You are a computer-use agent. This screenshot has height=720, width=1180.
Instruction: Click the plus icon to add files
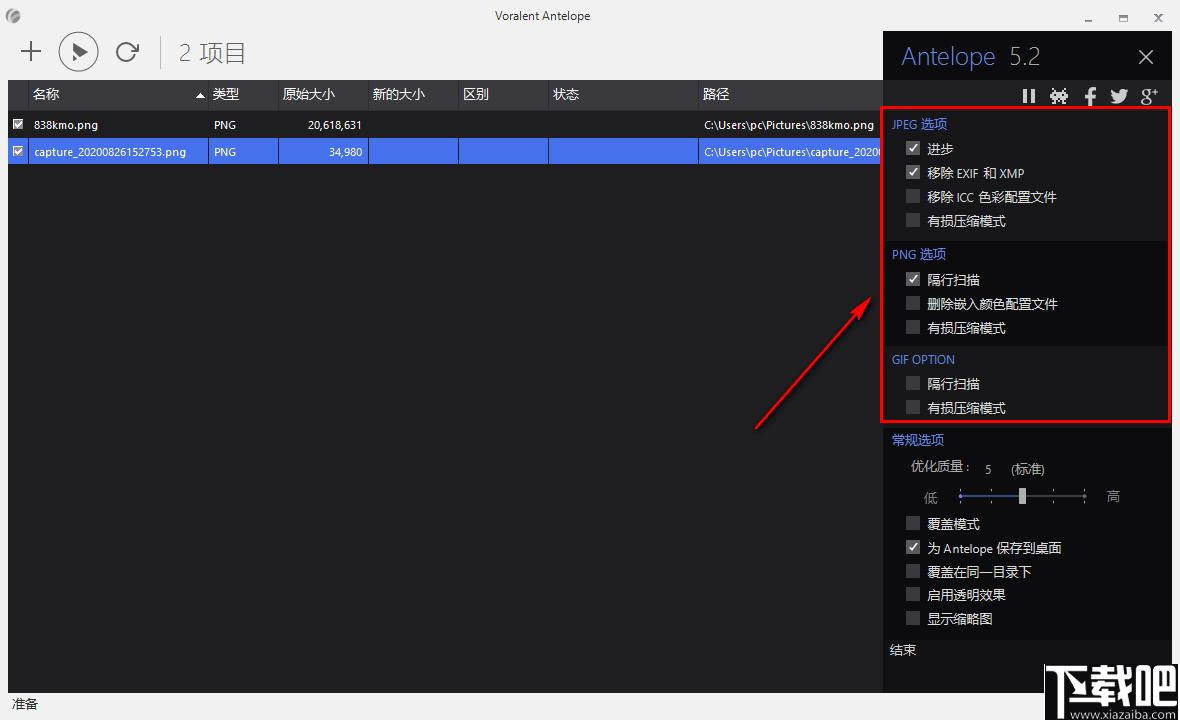click(x=31, y=51)
